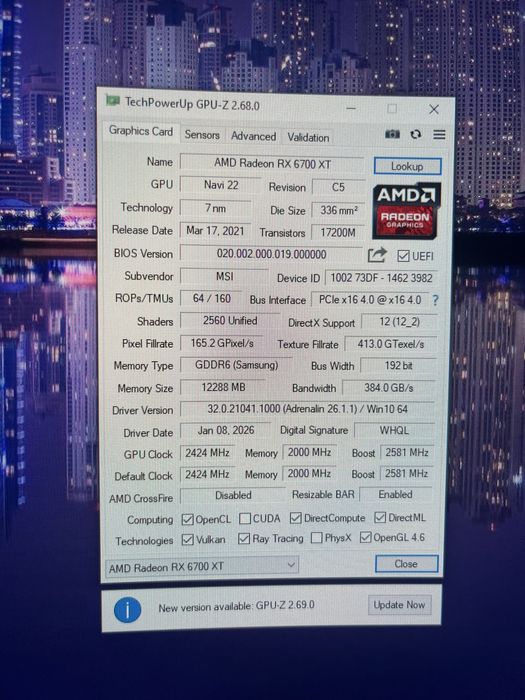This screenshot has width=525, height=700.
Task: Click the Die Size field 336 mm²
Action: [x=338, y=210]
